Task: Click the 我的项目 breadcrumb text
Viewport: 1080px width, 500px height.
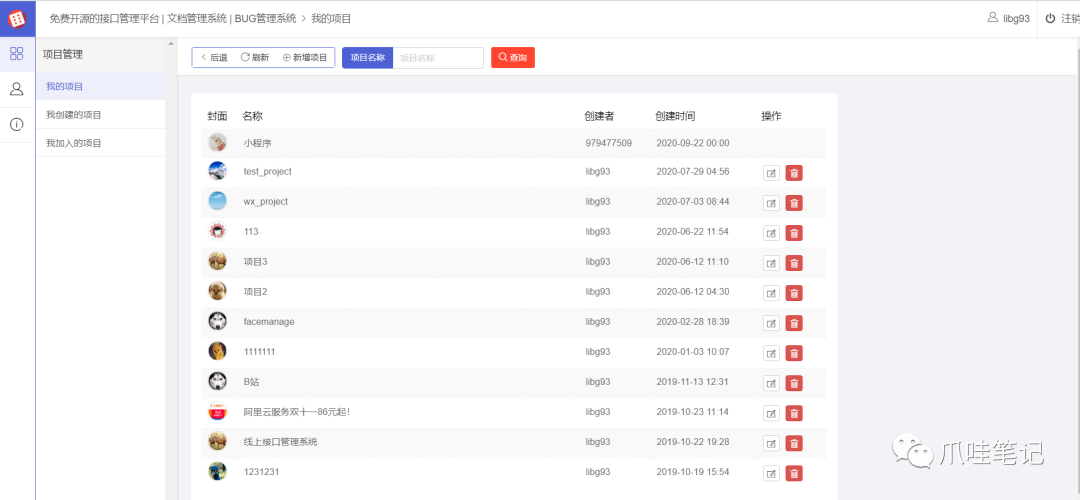Action: pyautogui.click(x=331, y=19)
